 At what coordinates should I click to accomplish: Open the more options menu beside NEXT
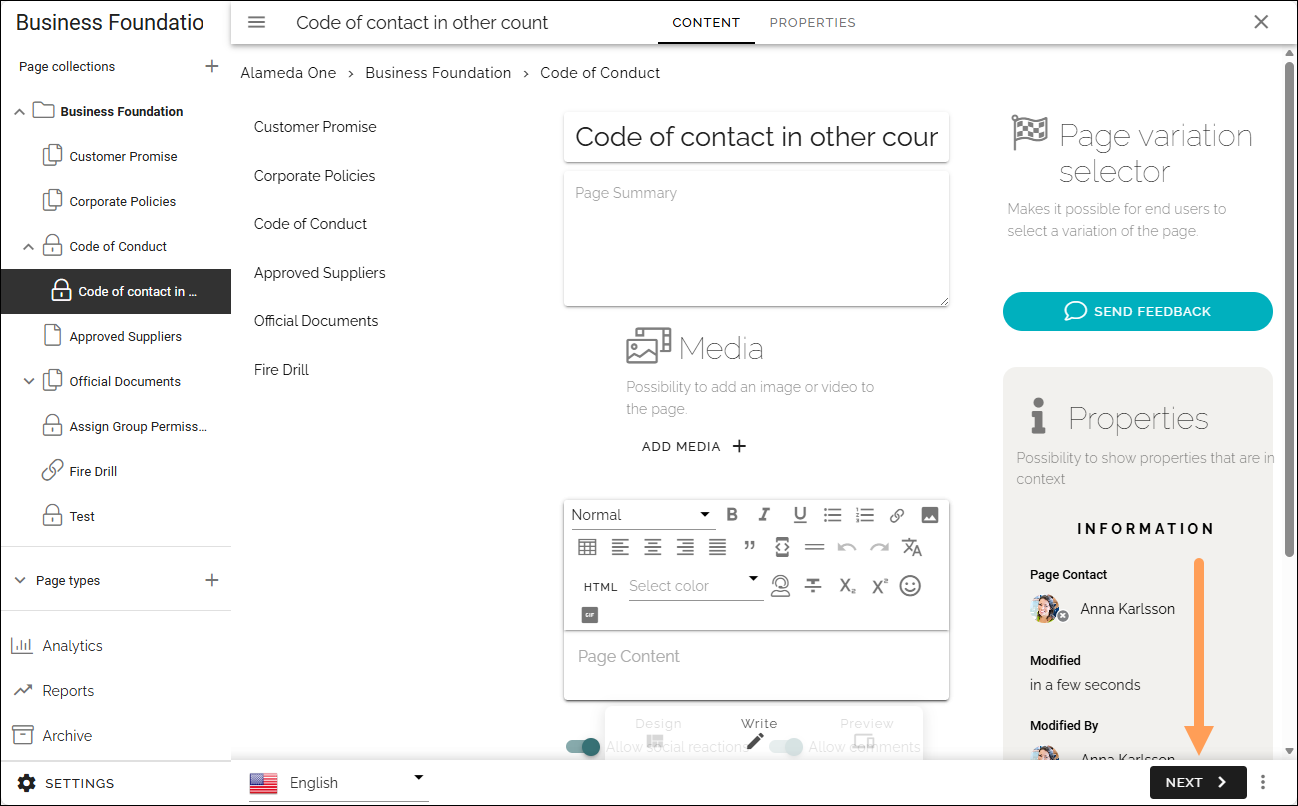click(x=1263, y=783)
